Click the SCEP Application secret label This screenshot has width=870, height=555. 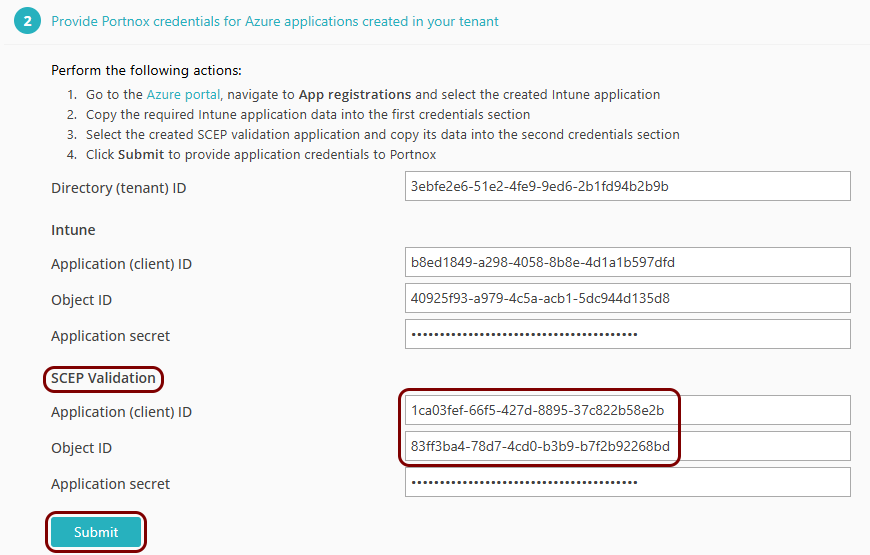(110, 484)
